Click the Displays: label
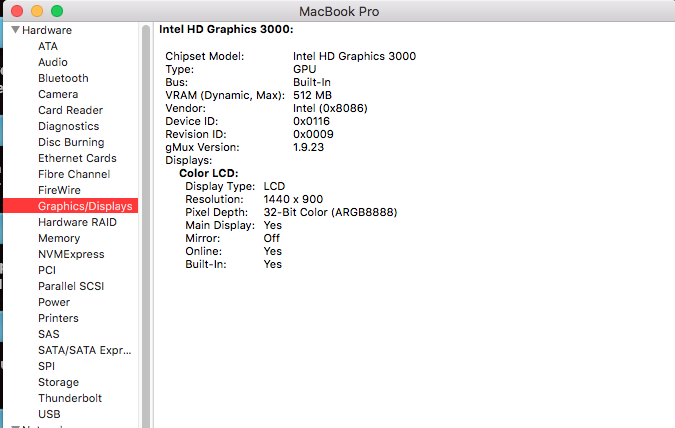Screen dimensions: 675x428 click(189, 160)
